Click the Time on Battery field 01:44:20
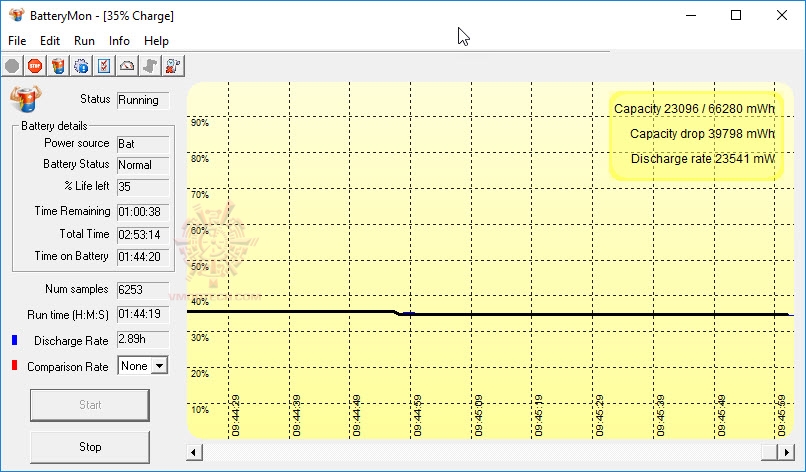Viewport: 806px width, 472px height. coord(143,257)
